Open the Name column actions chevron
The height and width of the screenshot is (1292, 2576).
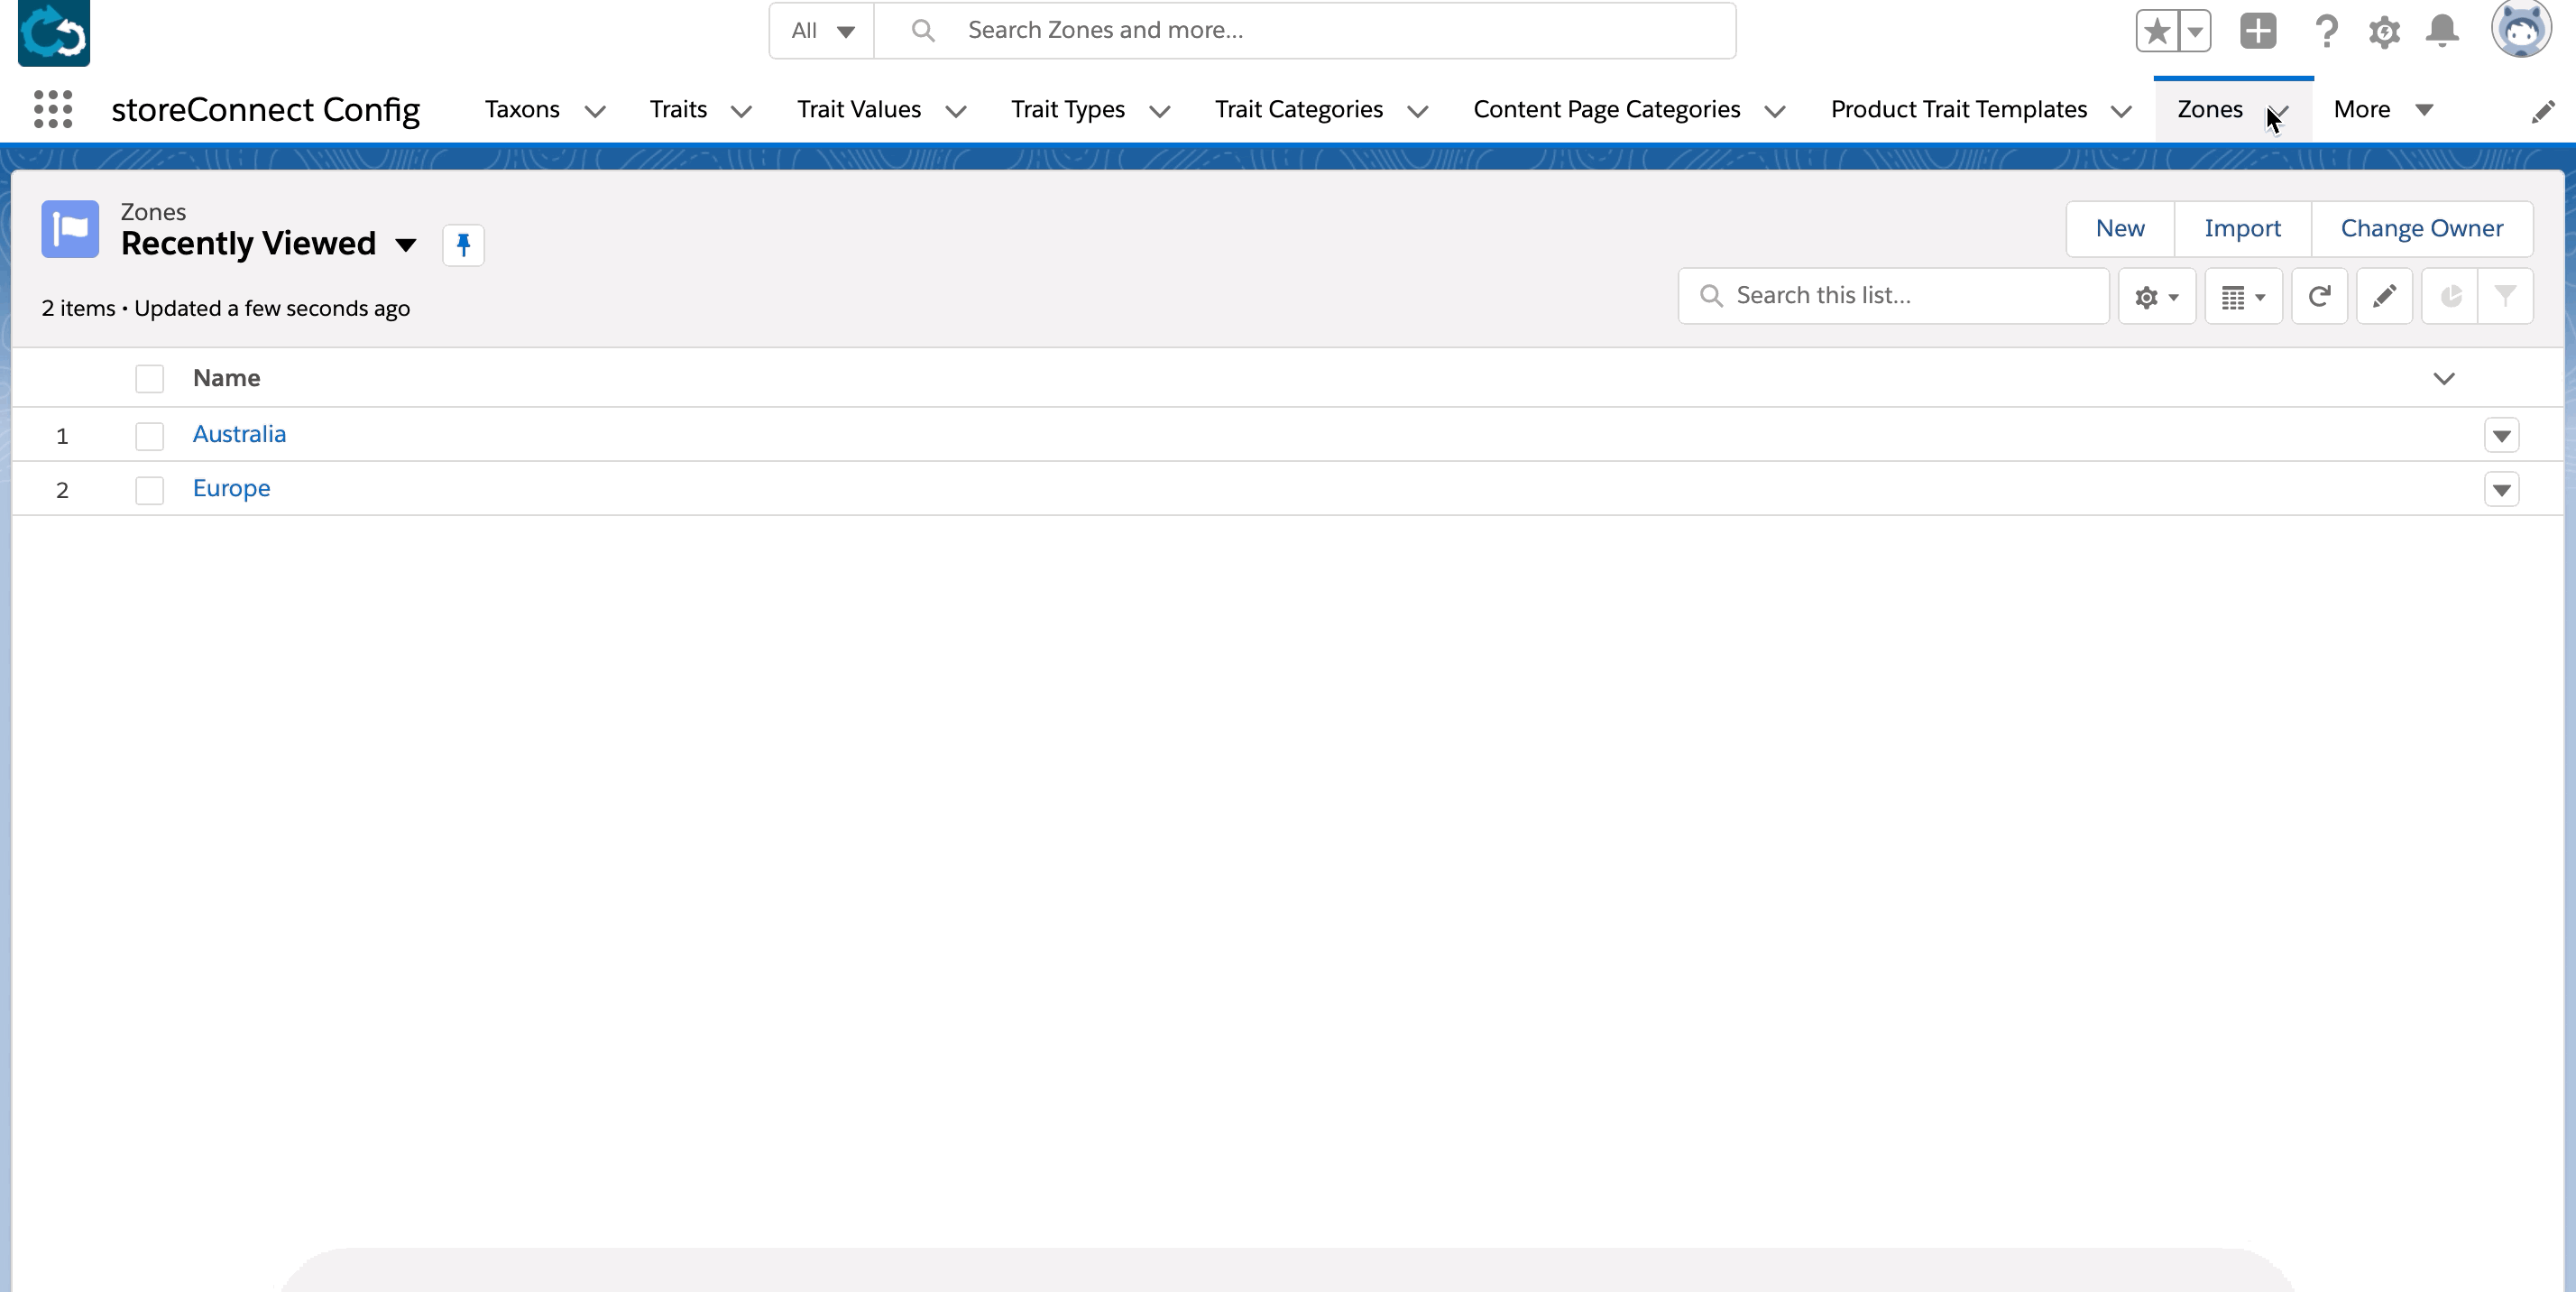coord(2444,379)
